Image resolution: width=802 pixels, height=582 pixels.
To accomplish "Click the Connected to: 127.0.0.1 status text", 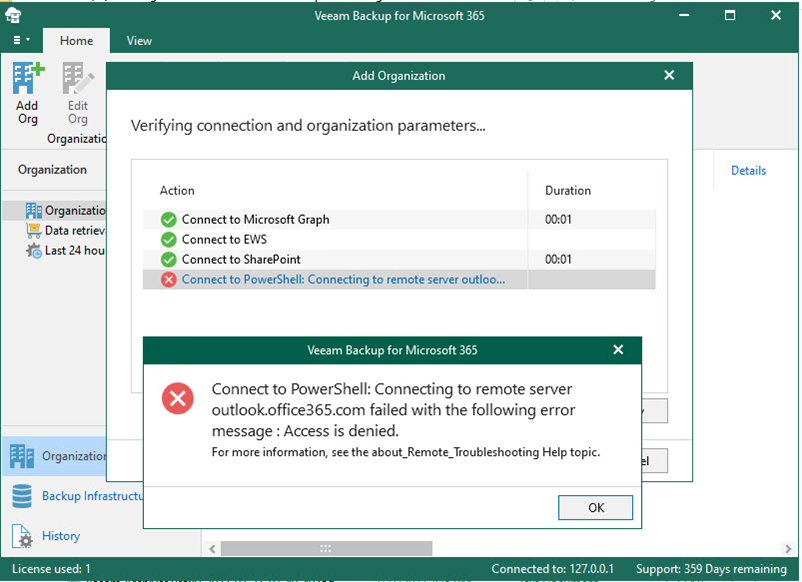I will [x=552, y=569].
